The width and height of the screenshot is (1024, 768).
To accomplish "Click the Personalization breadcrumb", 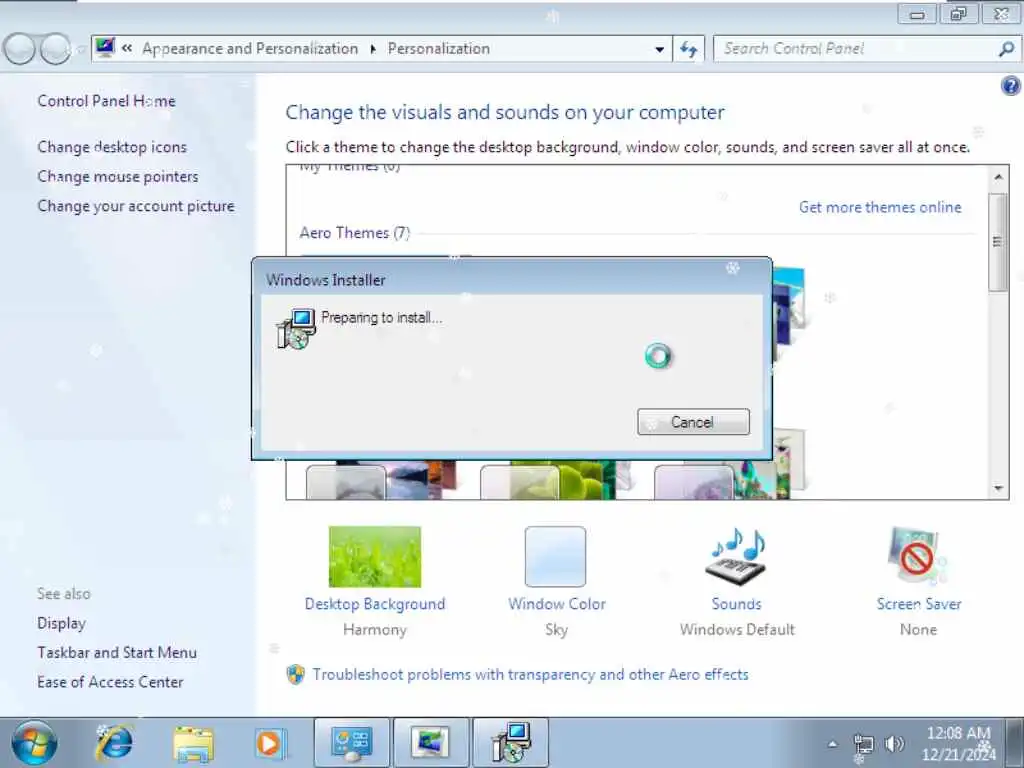I will click(439, 49).
